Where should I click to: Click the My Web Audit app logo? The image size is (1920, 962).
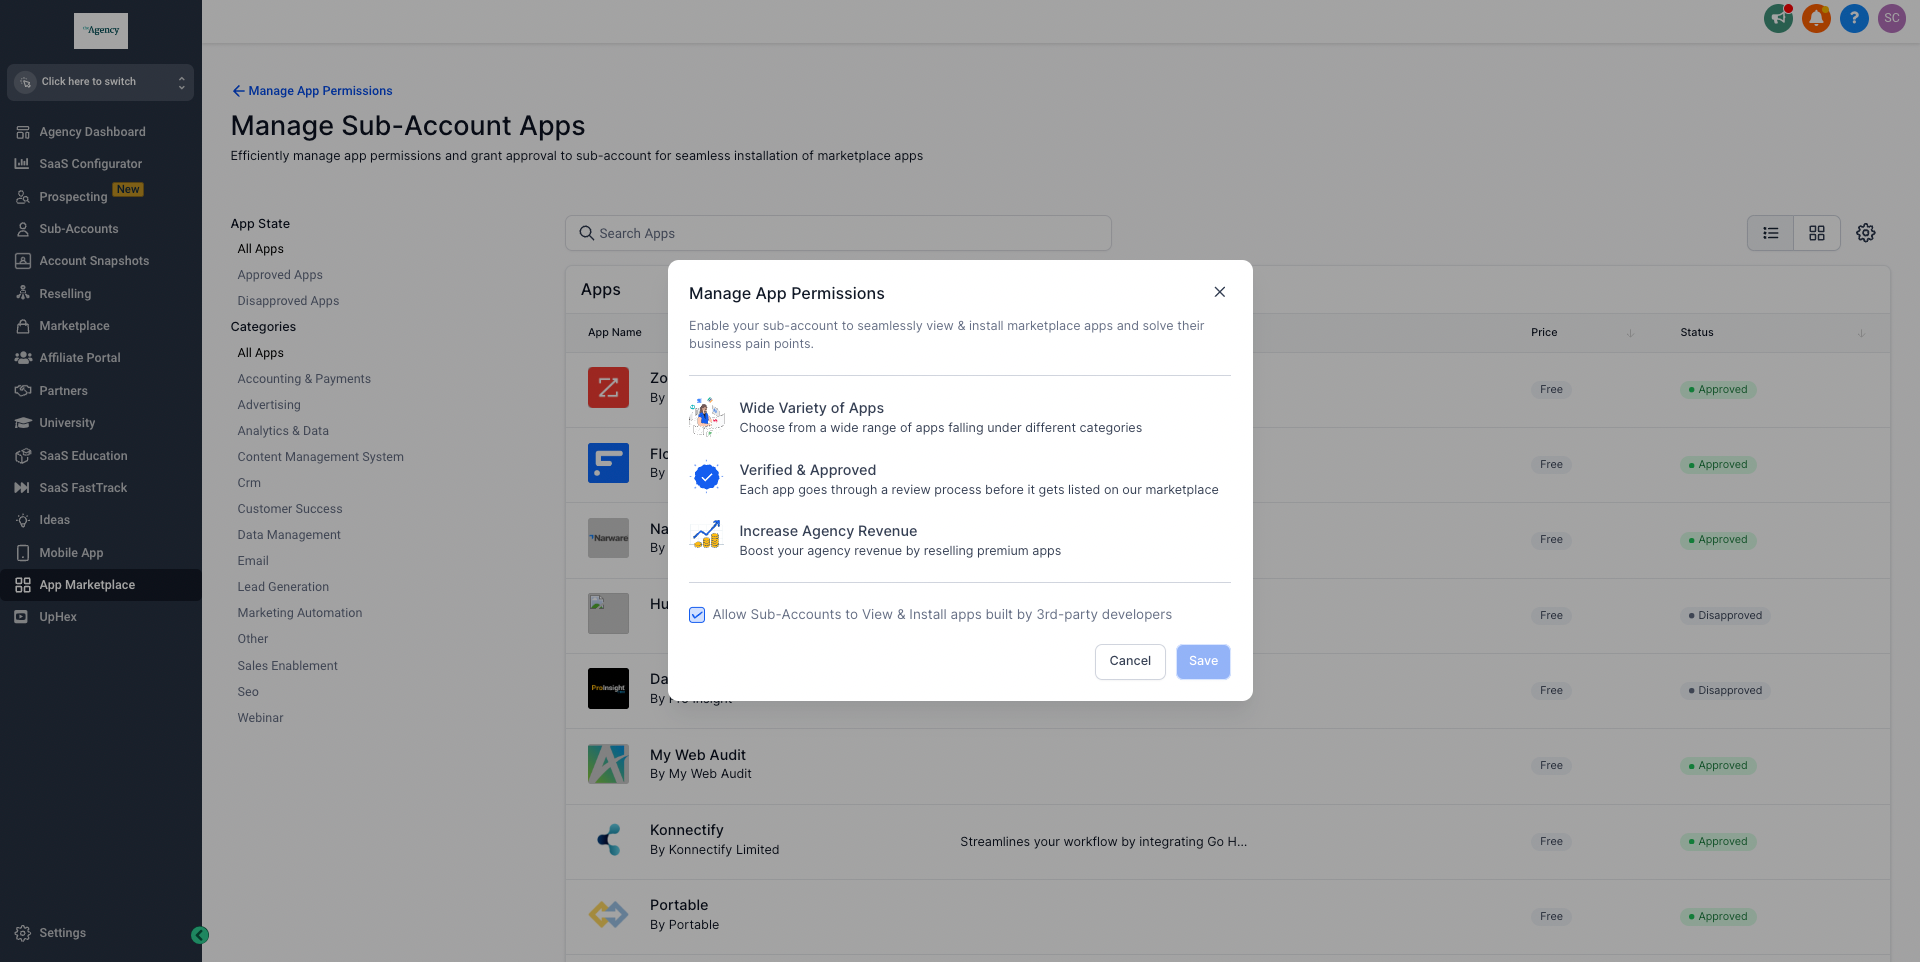point(608,764)
